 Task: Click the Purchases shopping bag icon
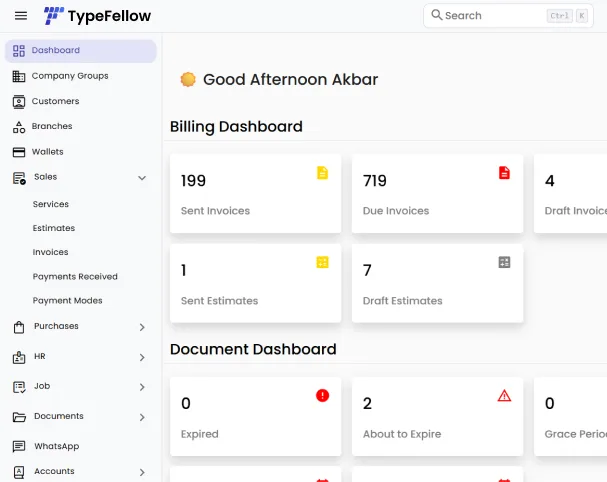19,327
